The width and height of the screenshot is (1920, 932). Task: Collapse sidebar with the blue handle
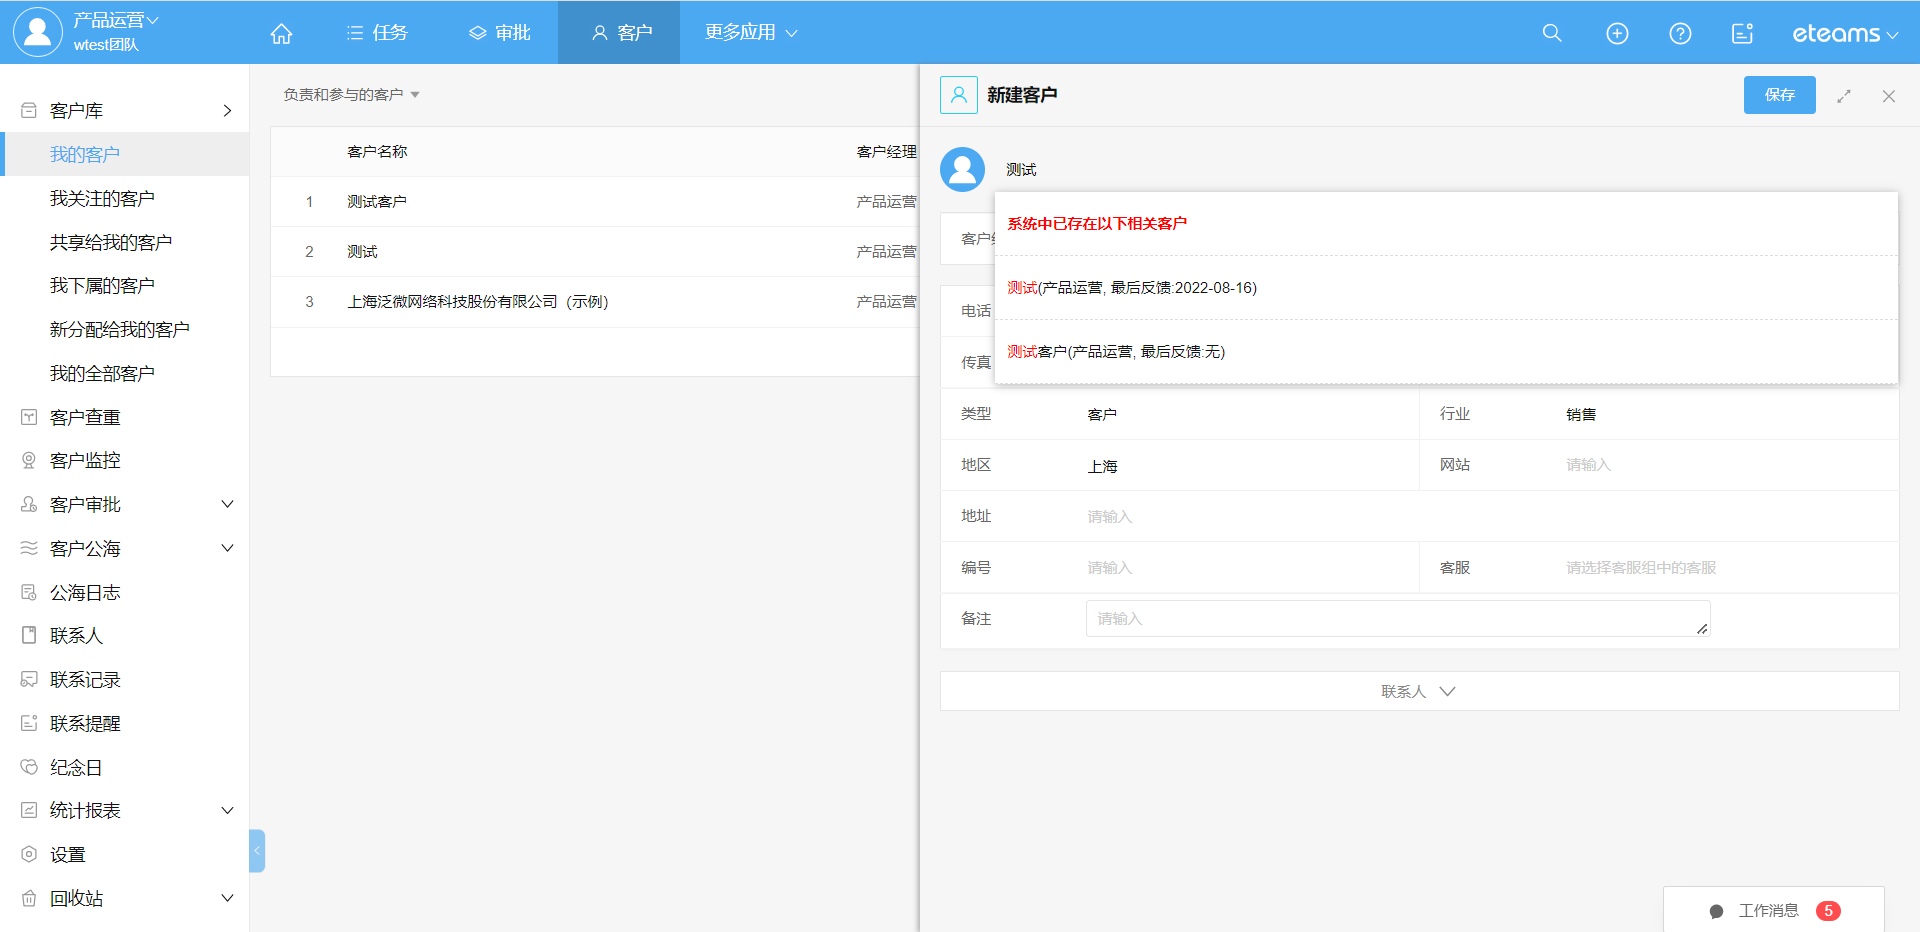(257, 850)
